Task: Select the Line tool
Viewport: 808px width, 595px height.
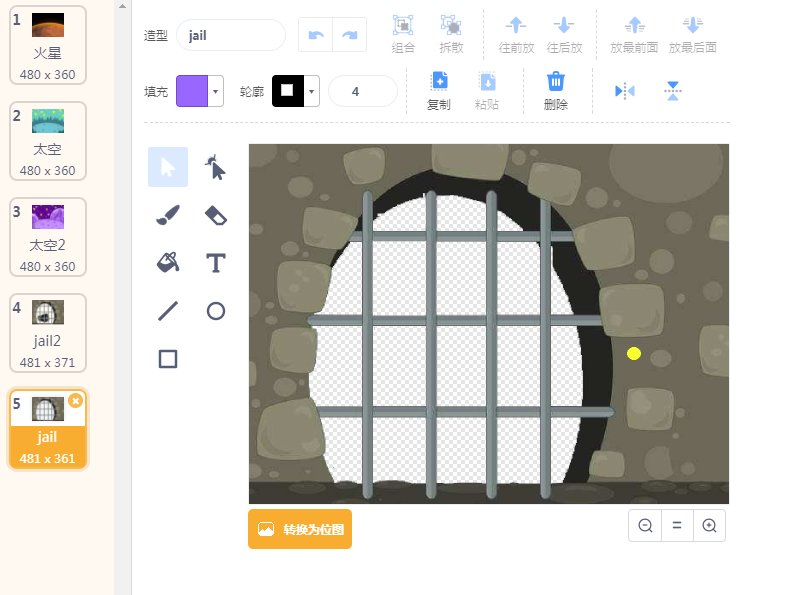Action: [x=168, y=311]
